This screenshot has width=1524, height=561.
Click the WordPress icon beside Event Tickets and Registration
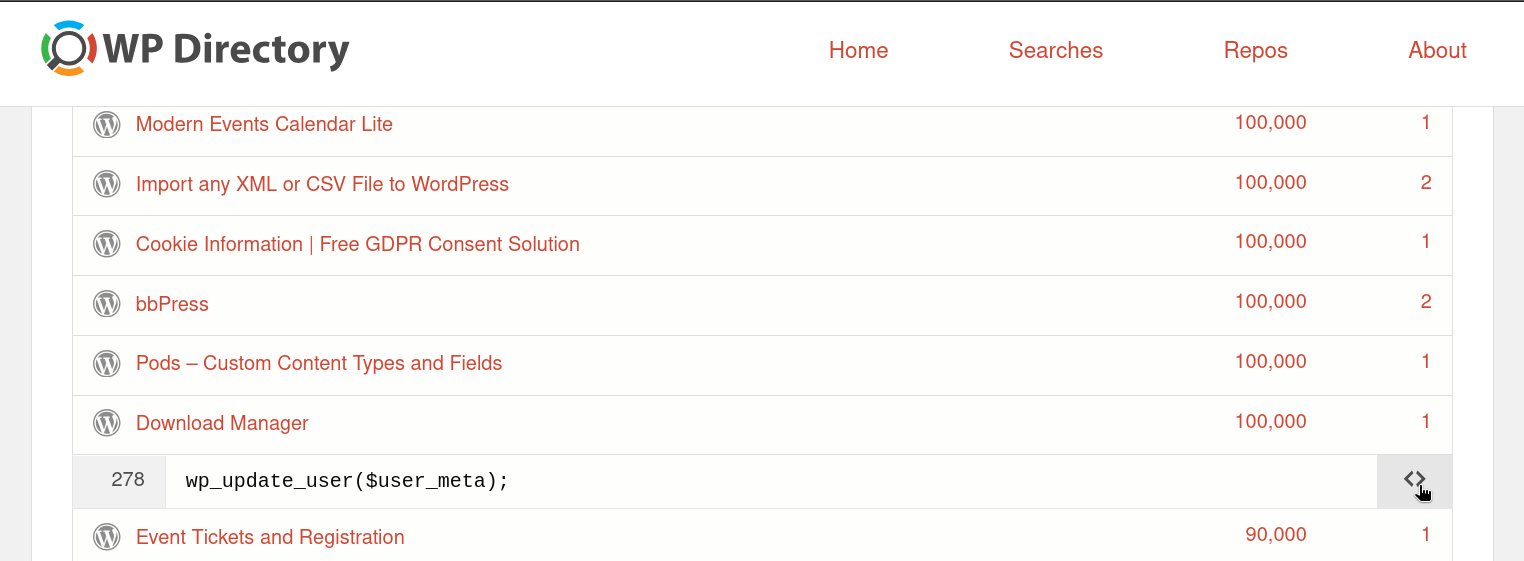pos(107,538)
